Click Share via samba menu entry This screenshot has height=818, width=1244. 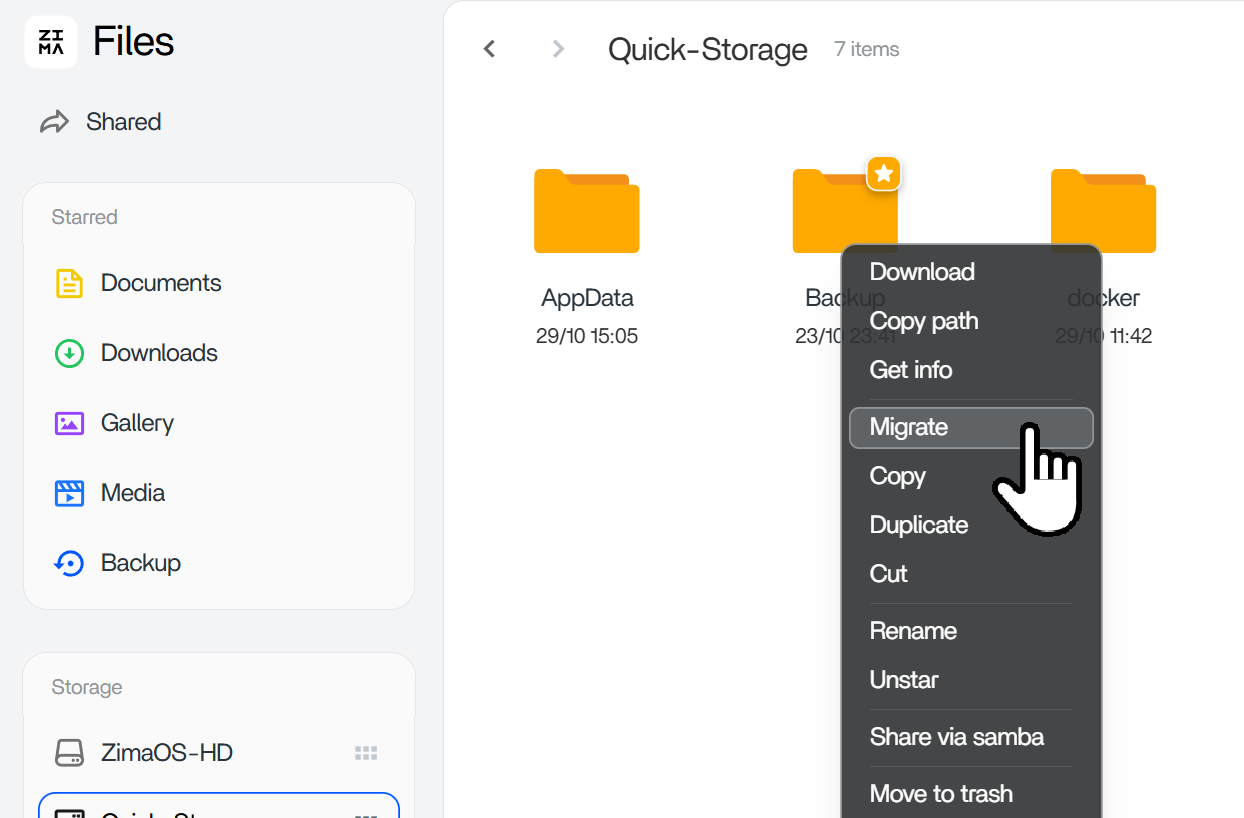[957, 737]
